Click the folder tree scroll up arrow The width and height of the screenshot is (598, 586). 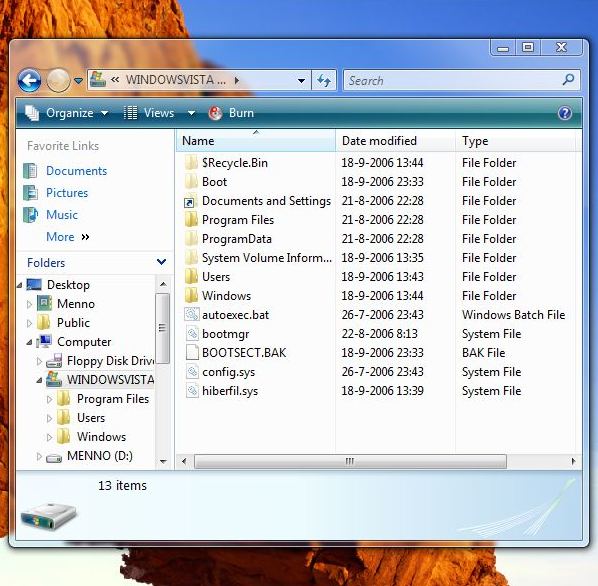(x=163, y=284)
